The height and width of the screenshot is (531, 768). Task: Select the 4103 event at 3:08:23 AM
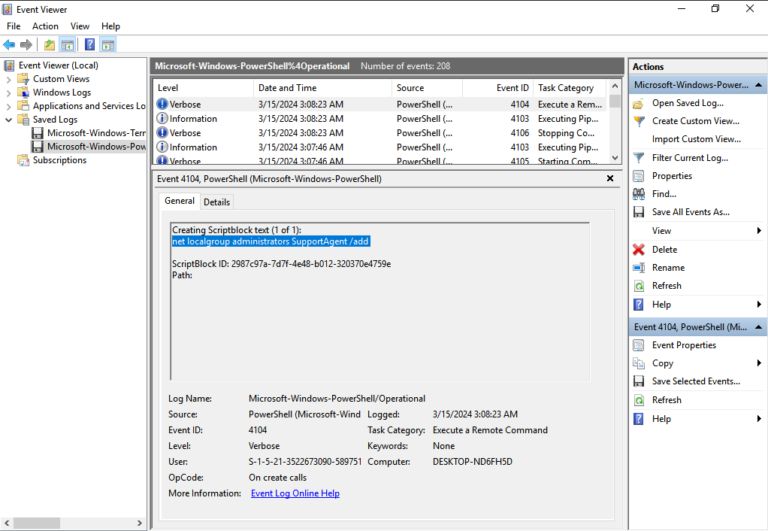(x=381, y=119)
